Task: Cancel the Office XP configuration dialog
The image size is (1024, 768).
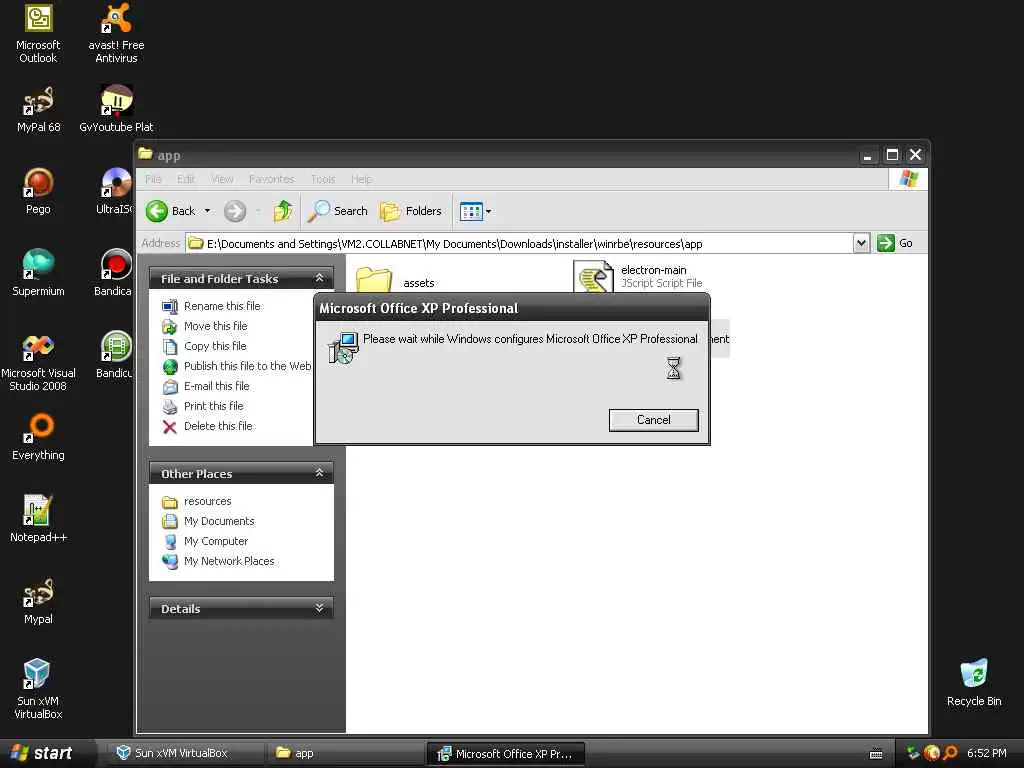Action: [x=654, y=420]
